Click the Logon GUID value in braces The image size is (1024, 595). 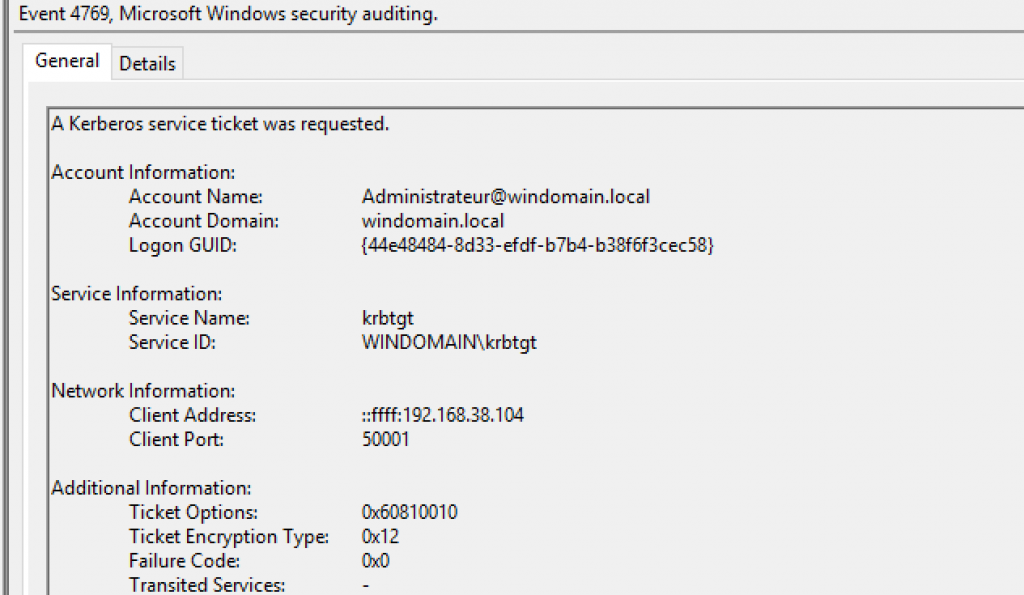point(537,245)
